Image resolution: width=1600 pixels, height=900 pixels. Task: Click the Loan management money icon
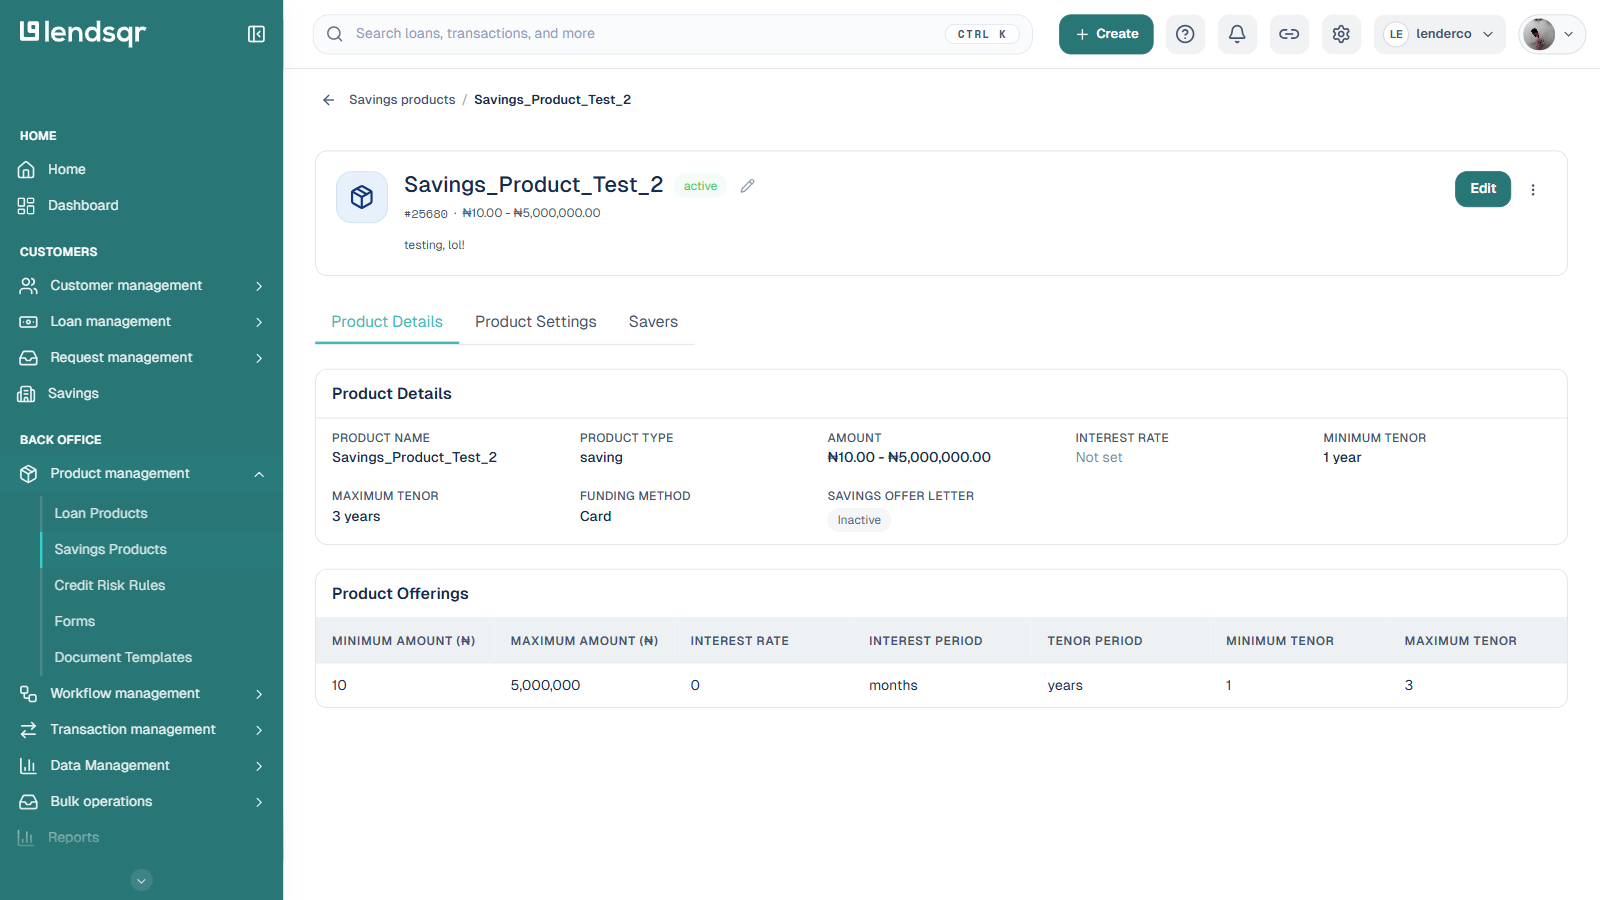point(29,322)
